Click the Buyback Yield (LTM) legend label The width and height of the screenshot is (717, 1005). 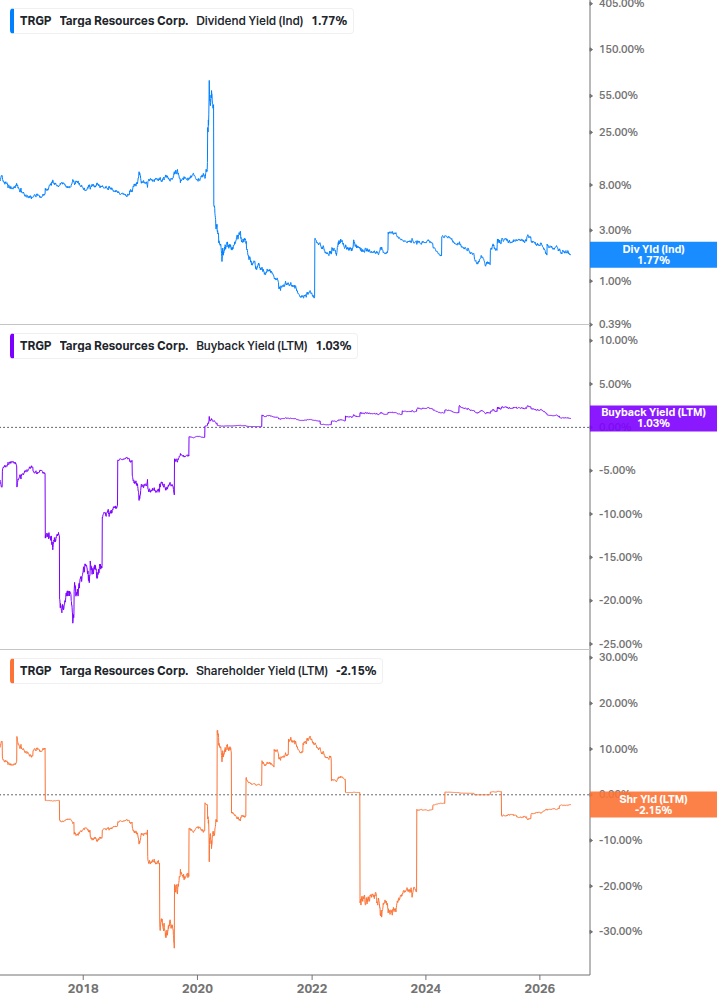click(251, 346)
